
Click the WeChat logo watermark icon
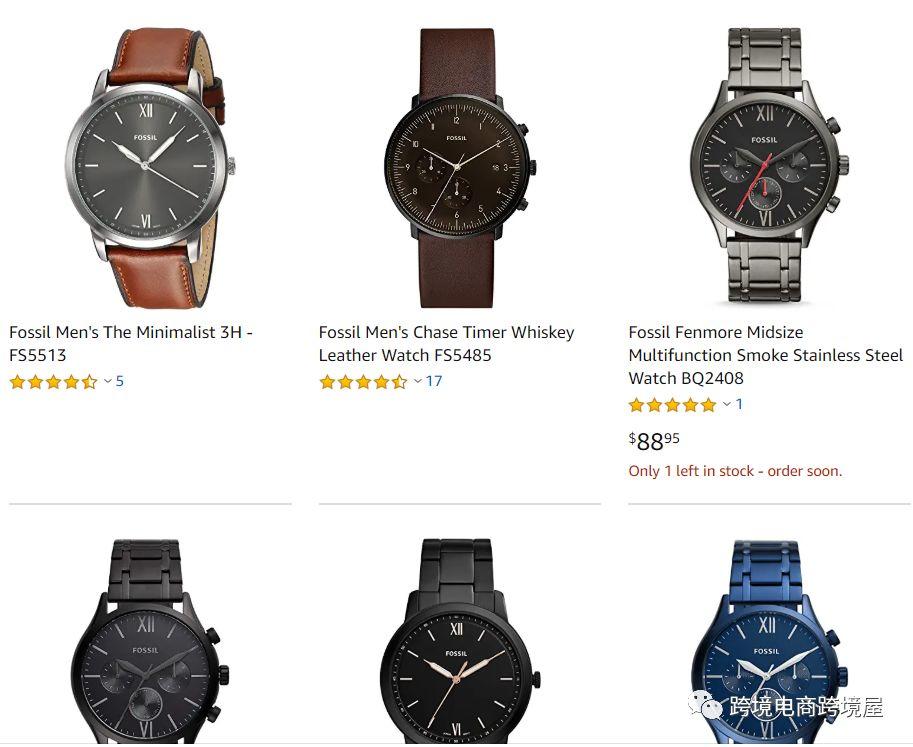tap(706, 704)
